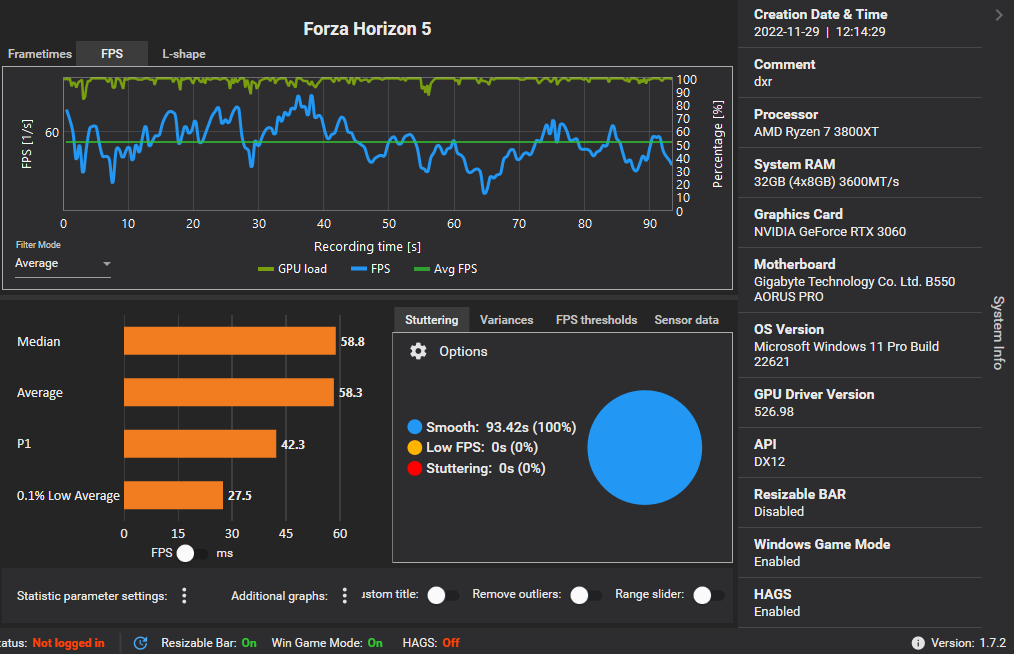Click the Version: 1.7.2 text
This screenshot has width=1014, height=654.
tap(968, 643)
